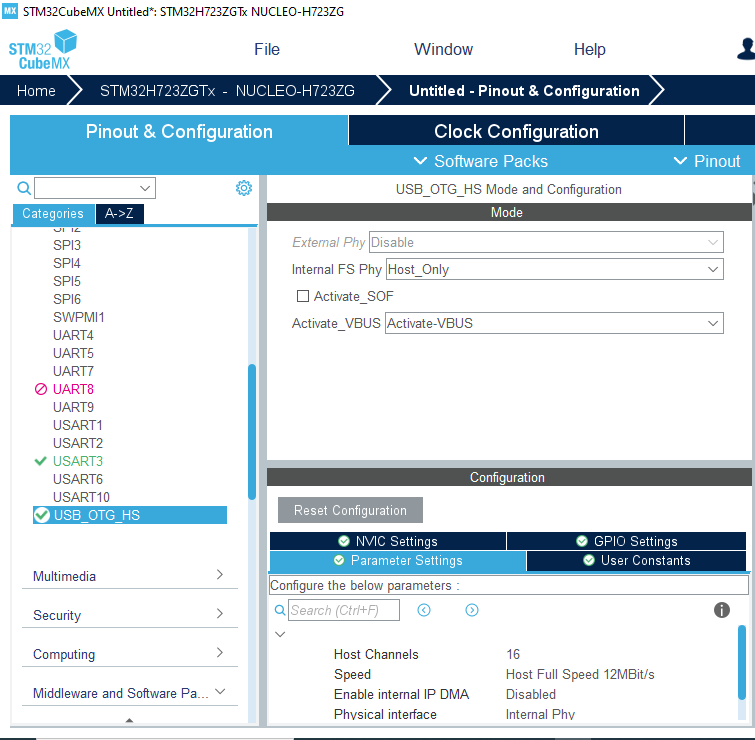Click the peripheral list vertical scrollbar
This screenshot has height=740, width=755.
252,432
